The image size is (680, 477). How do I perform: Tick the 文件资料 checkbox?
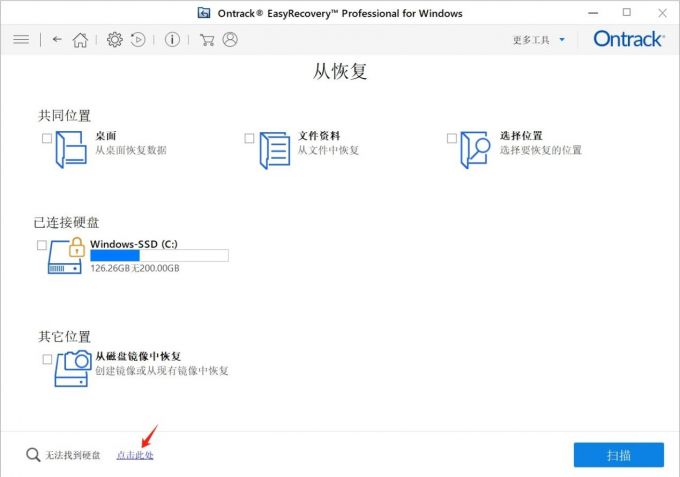point(249,138)
